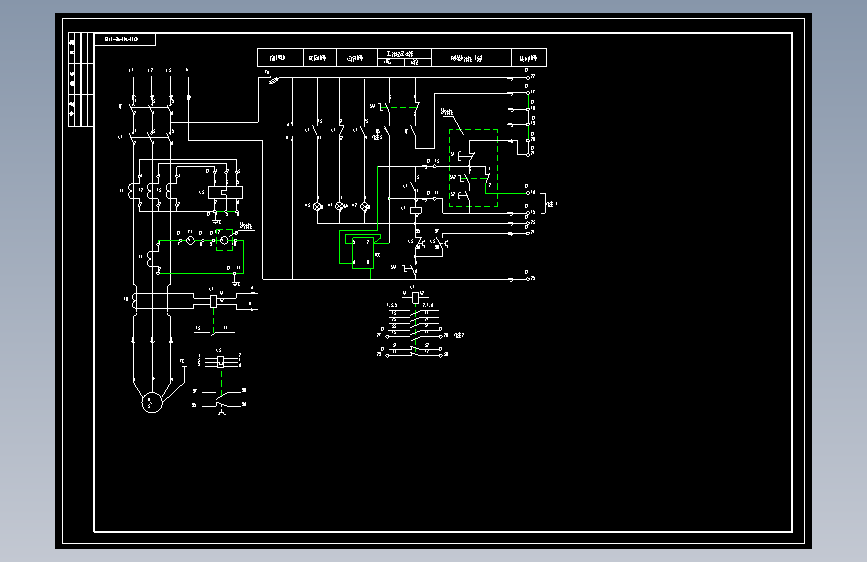Image resolution: width=867 pixels, height=562 pixels.
Task: Click the drawing number box in top-left corner
Action: coord(125,39)
